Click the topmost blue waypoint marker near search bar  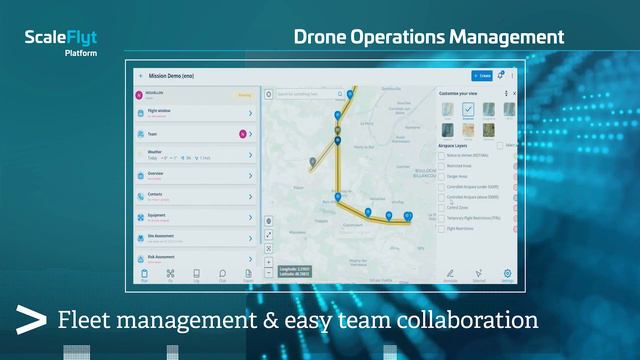(350, 94)
